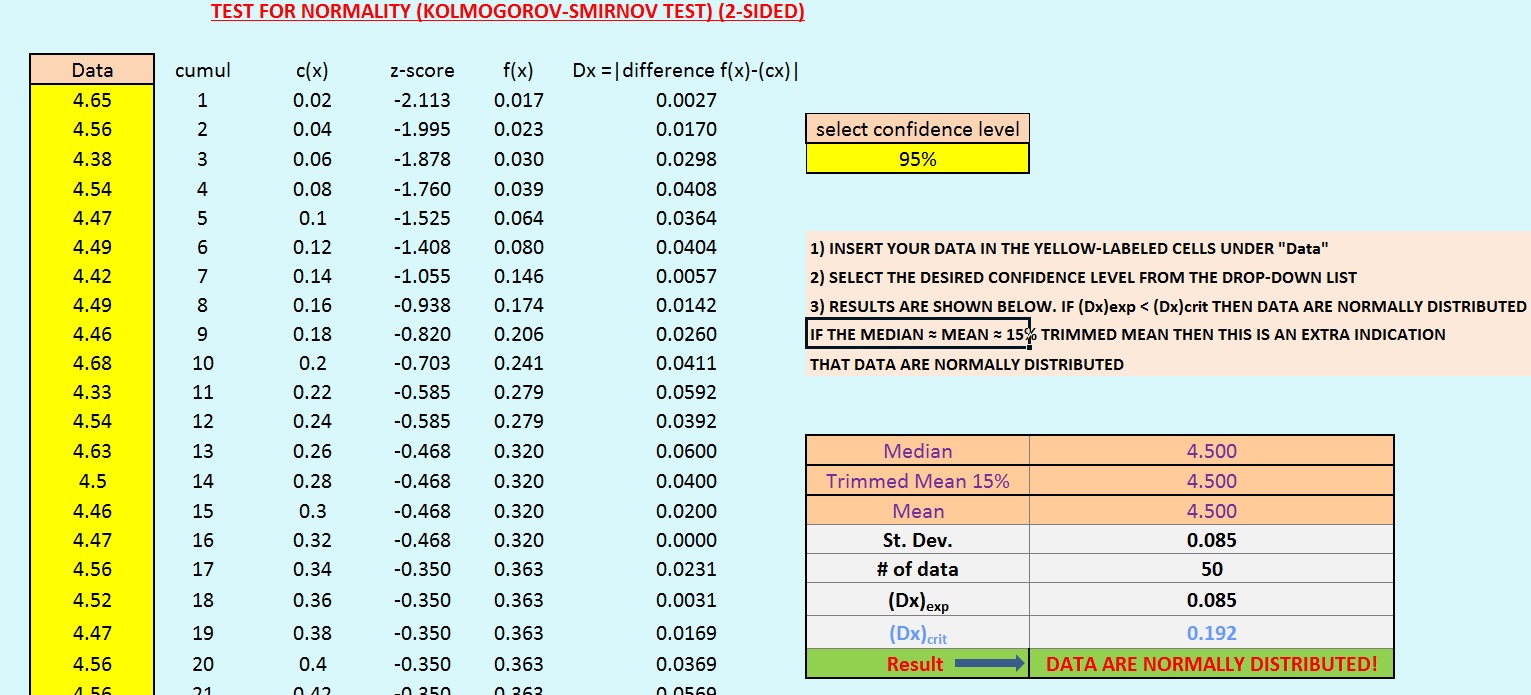The width and height of the screenshot is (1531, 695).
Task: Click 'THAT DATA ARE NORMALLY DISTRIBUTED' instruction line
Action: [x=966, y=364]
